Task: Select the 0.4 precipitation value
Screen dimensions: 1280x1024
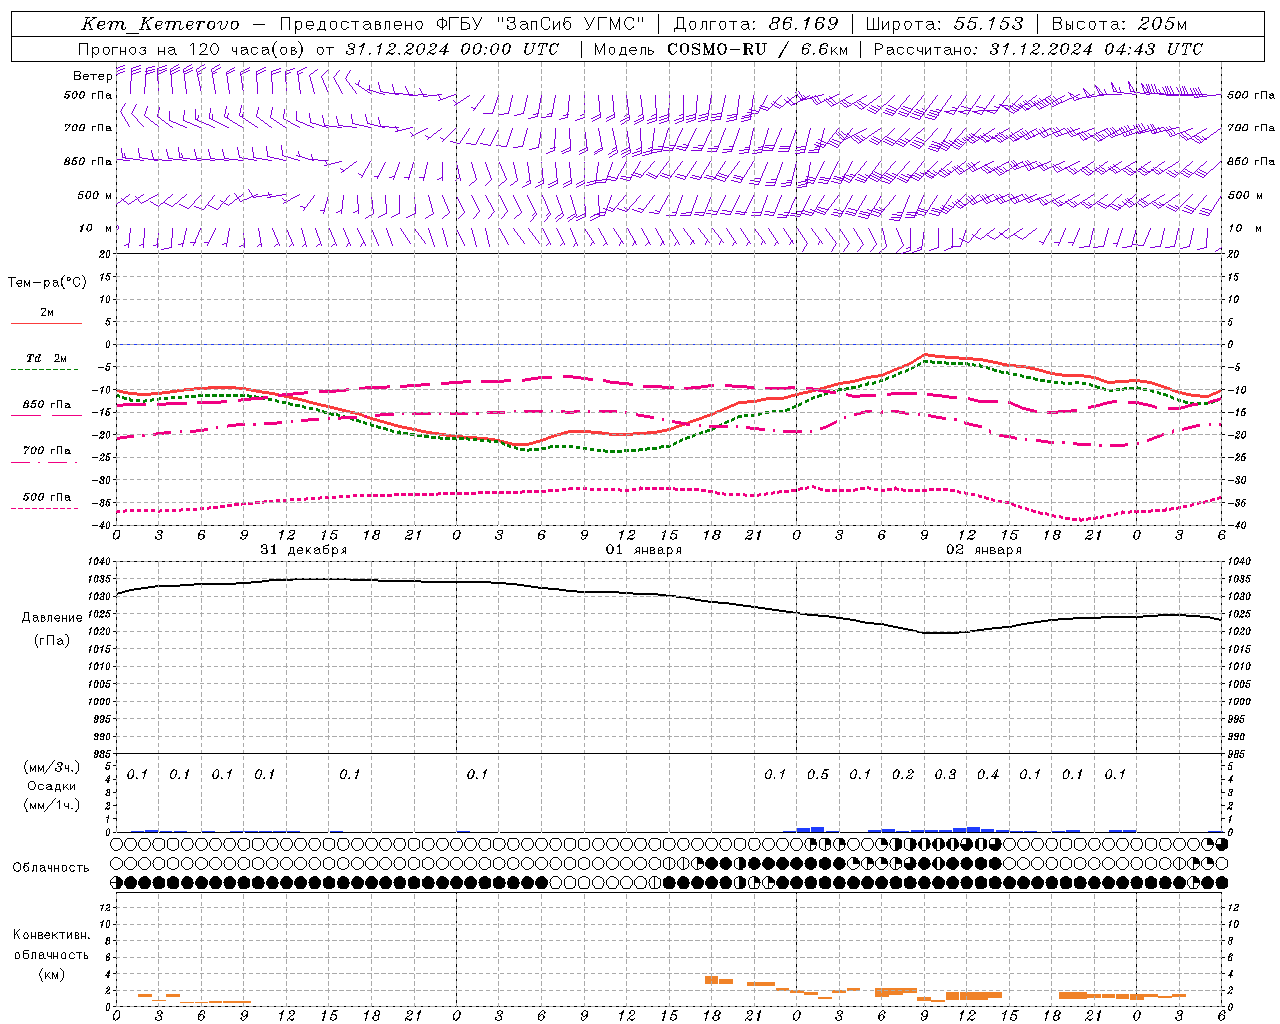Action: point(988,774)
